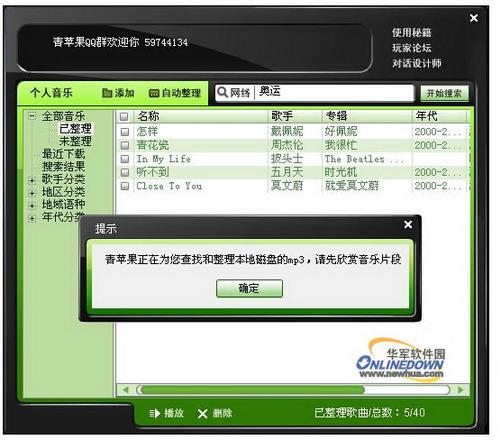
Task: Open the 个人音乐 tab
Action: 51,93
